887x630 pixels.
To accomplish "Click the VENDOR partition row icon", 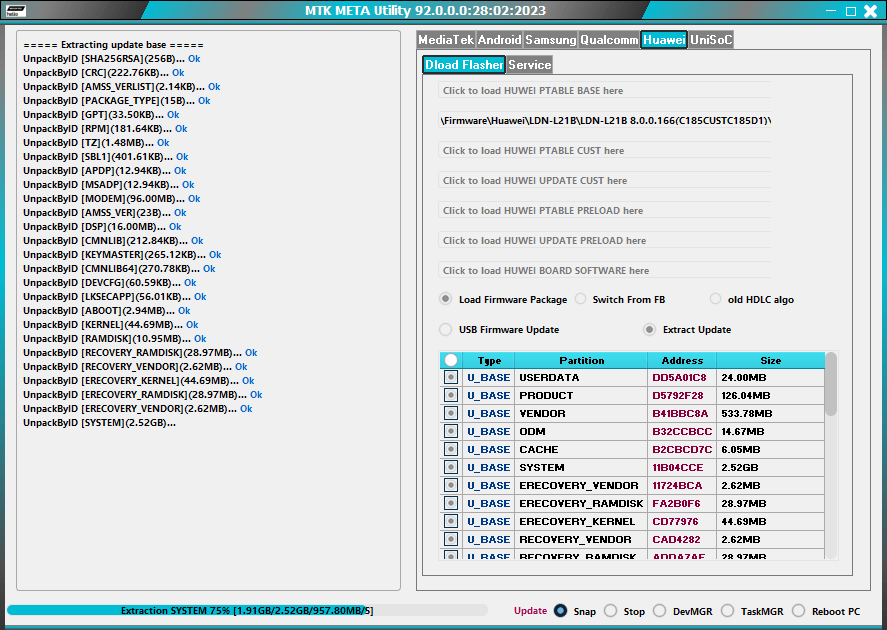I will click(450, 413).
